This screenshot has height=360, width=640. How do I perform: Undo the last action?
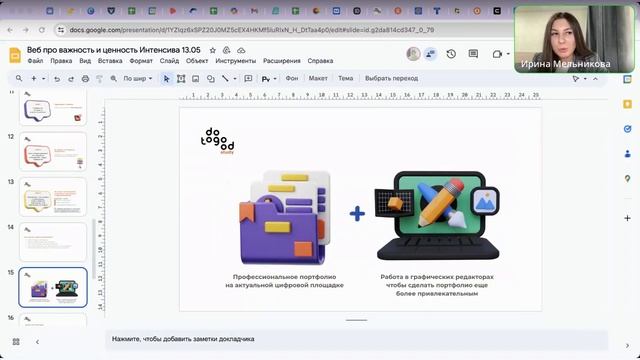57,79
